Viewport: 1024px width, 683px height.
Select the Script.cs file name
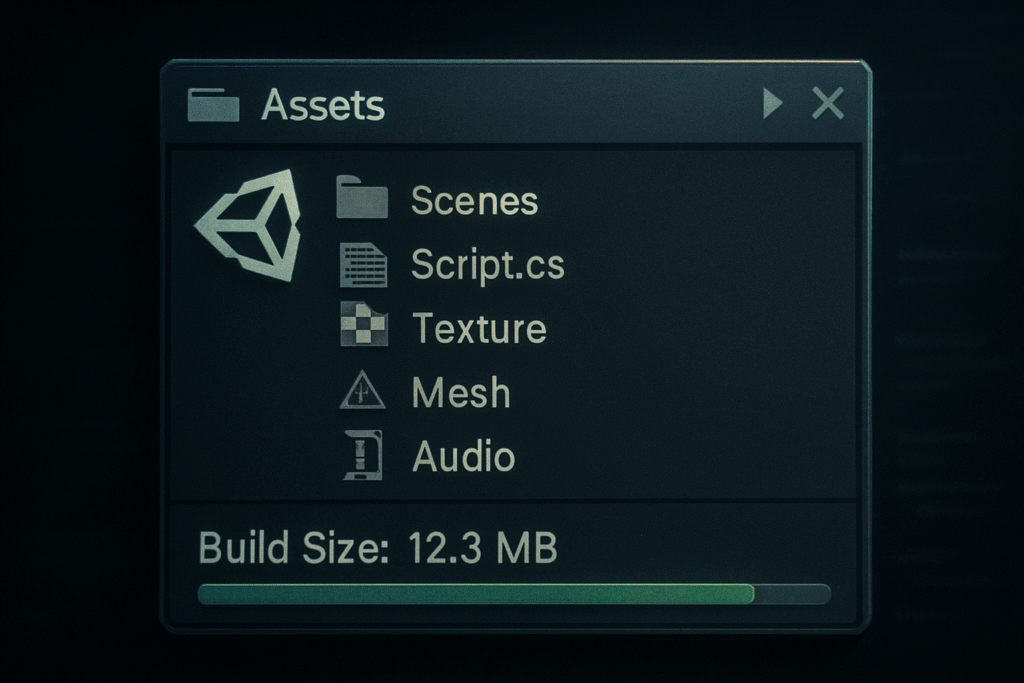tap(487, 265)
